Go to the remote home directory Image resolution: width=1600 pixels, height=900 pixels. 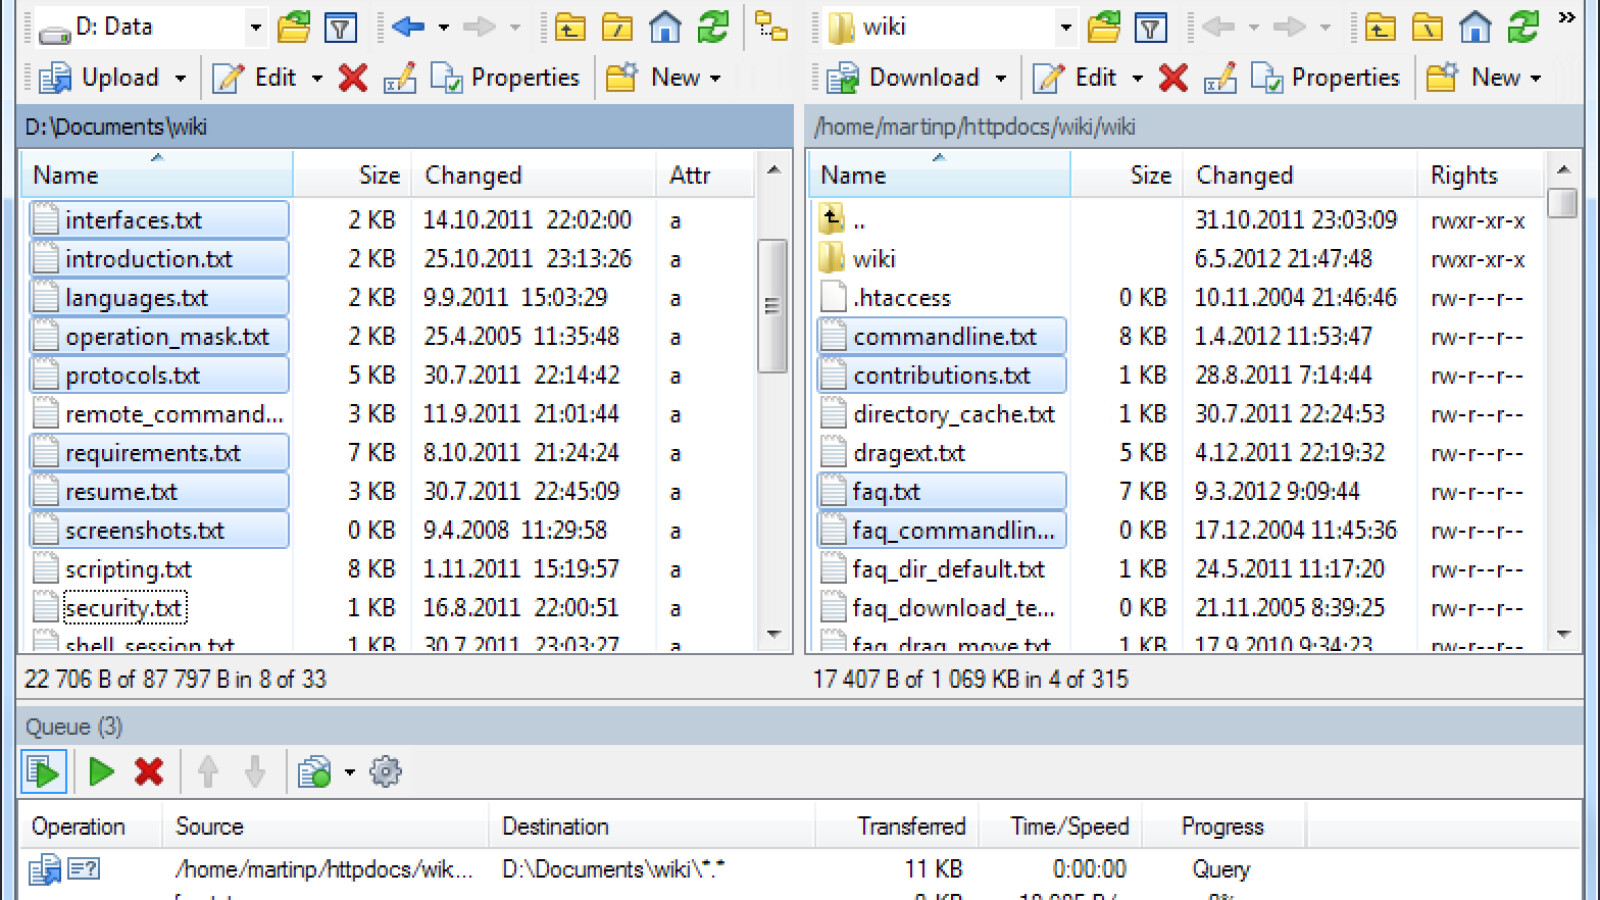point(1475,27)
